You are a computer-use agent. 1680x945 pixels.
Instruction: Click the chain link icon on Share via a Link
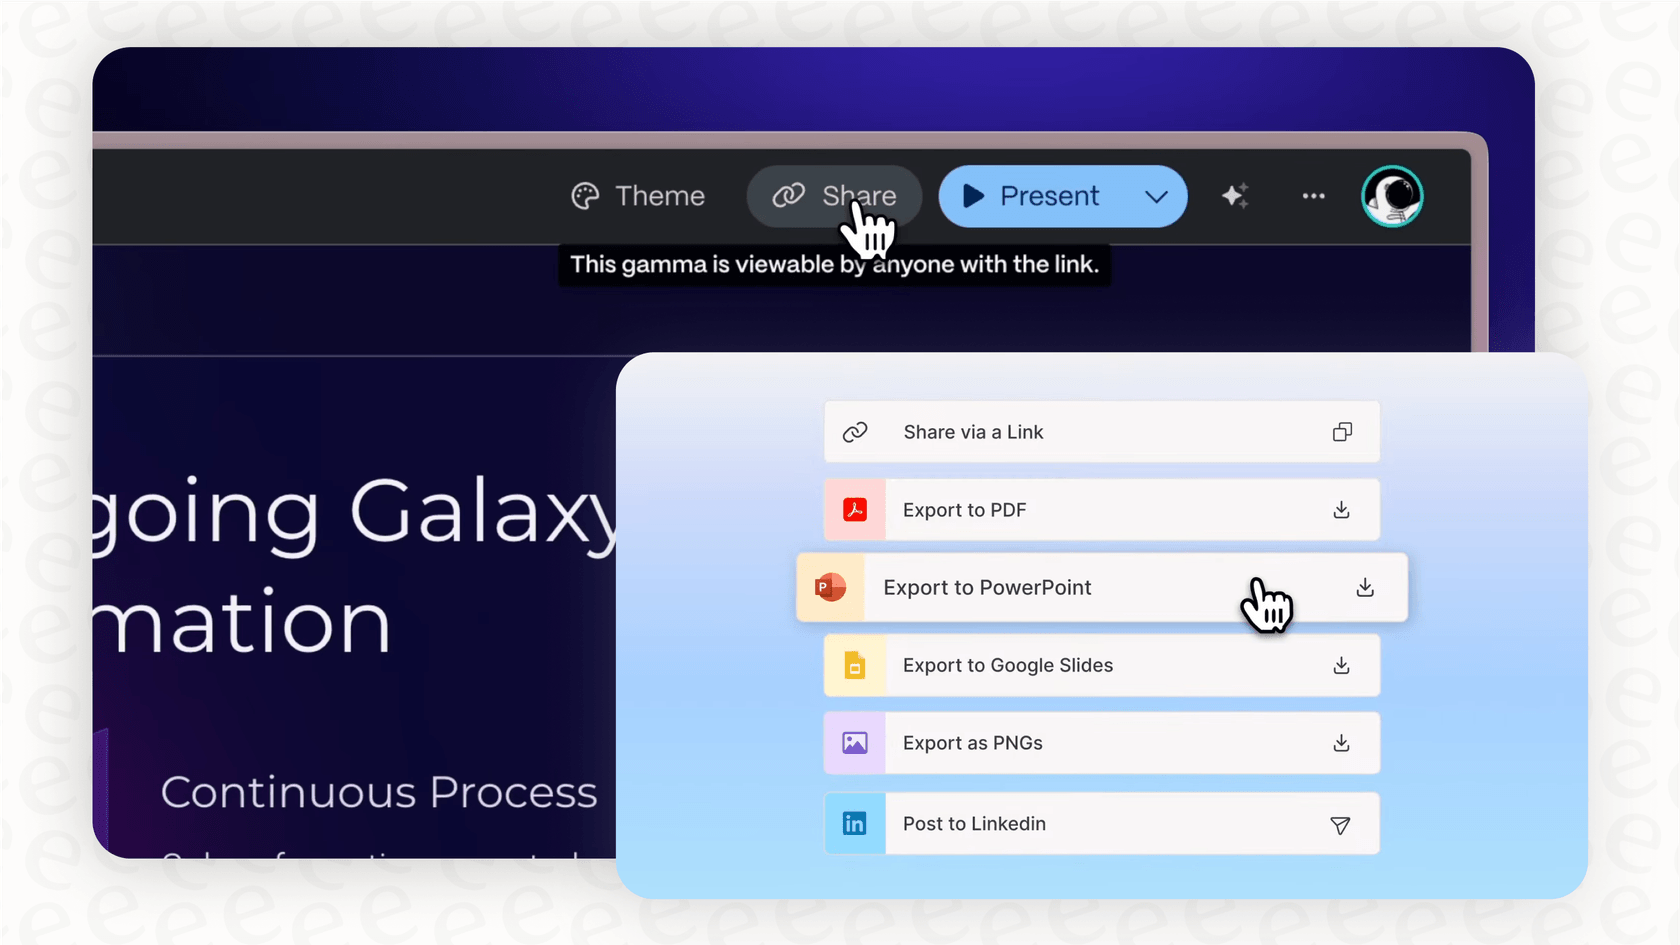tap(855, 432)
